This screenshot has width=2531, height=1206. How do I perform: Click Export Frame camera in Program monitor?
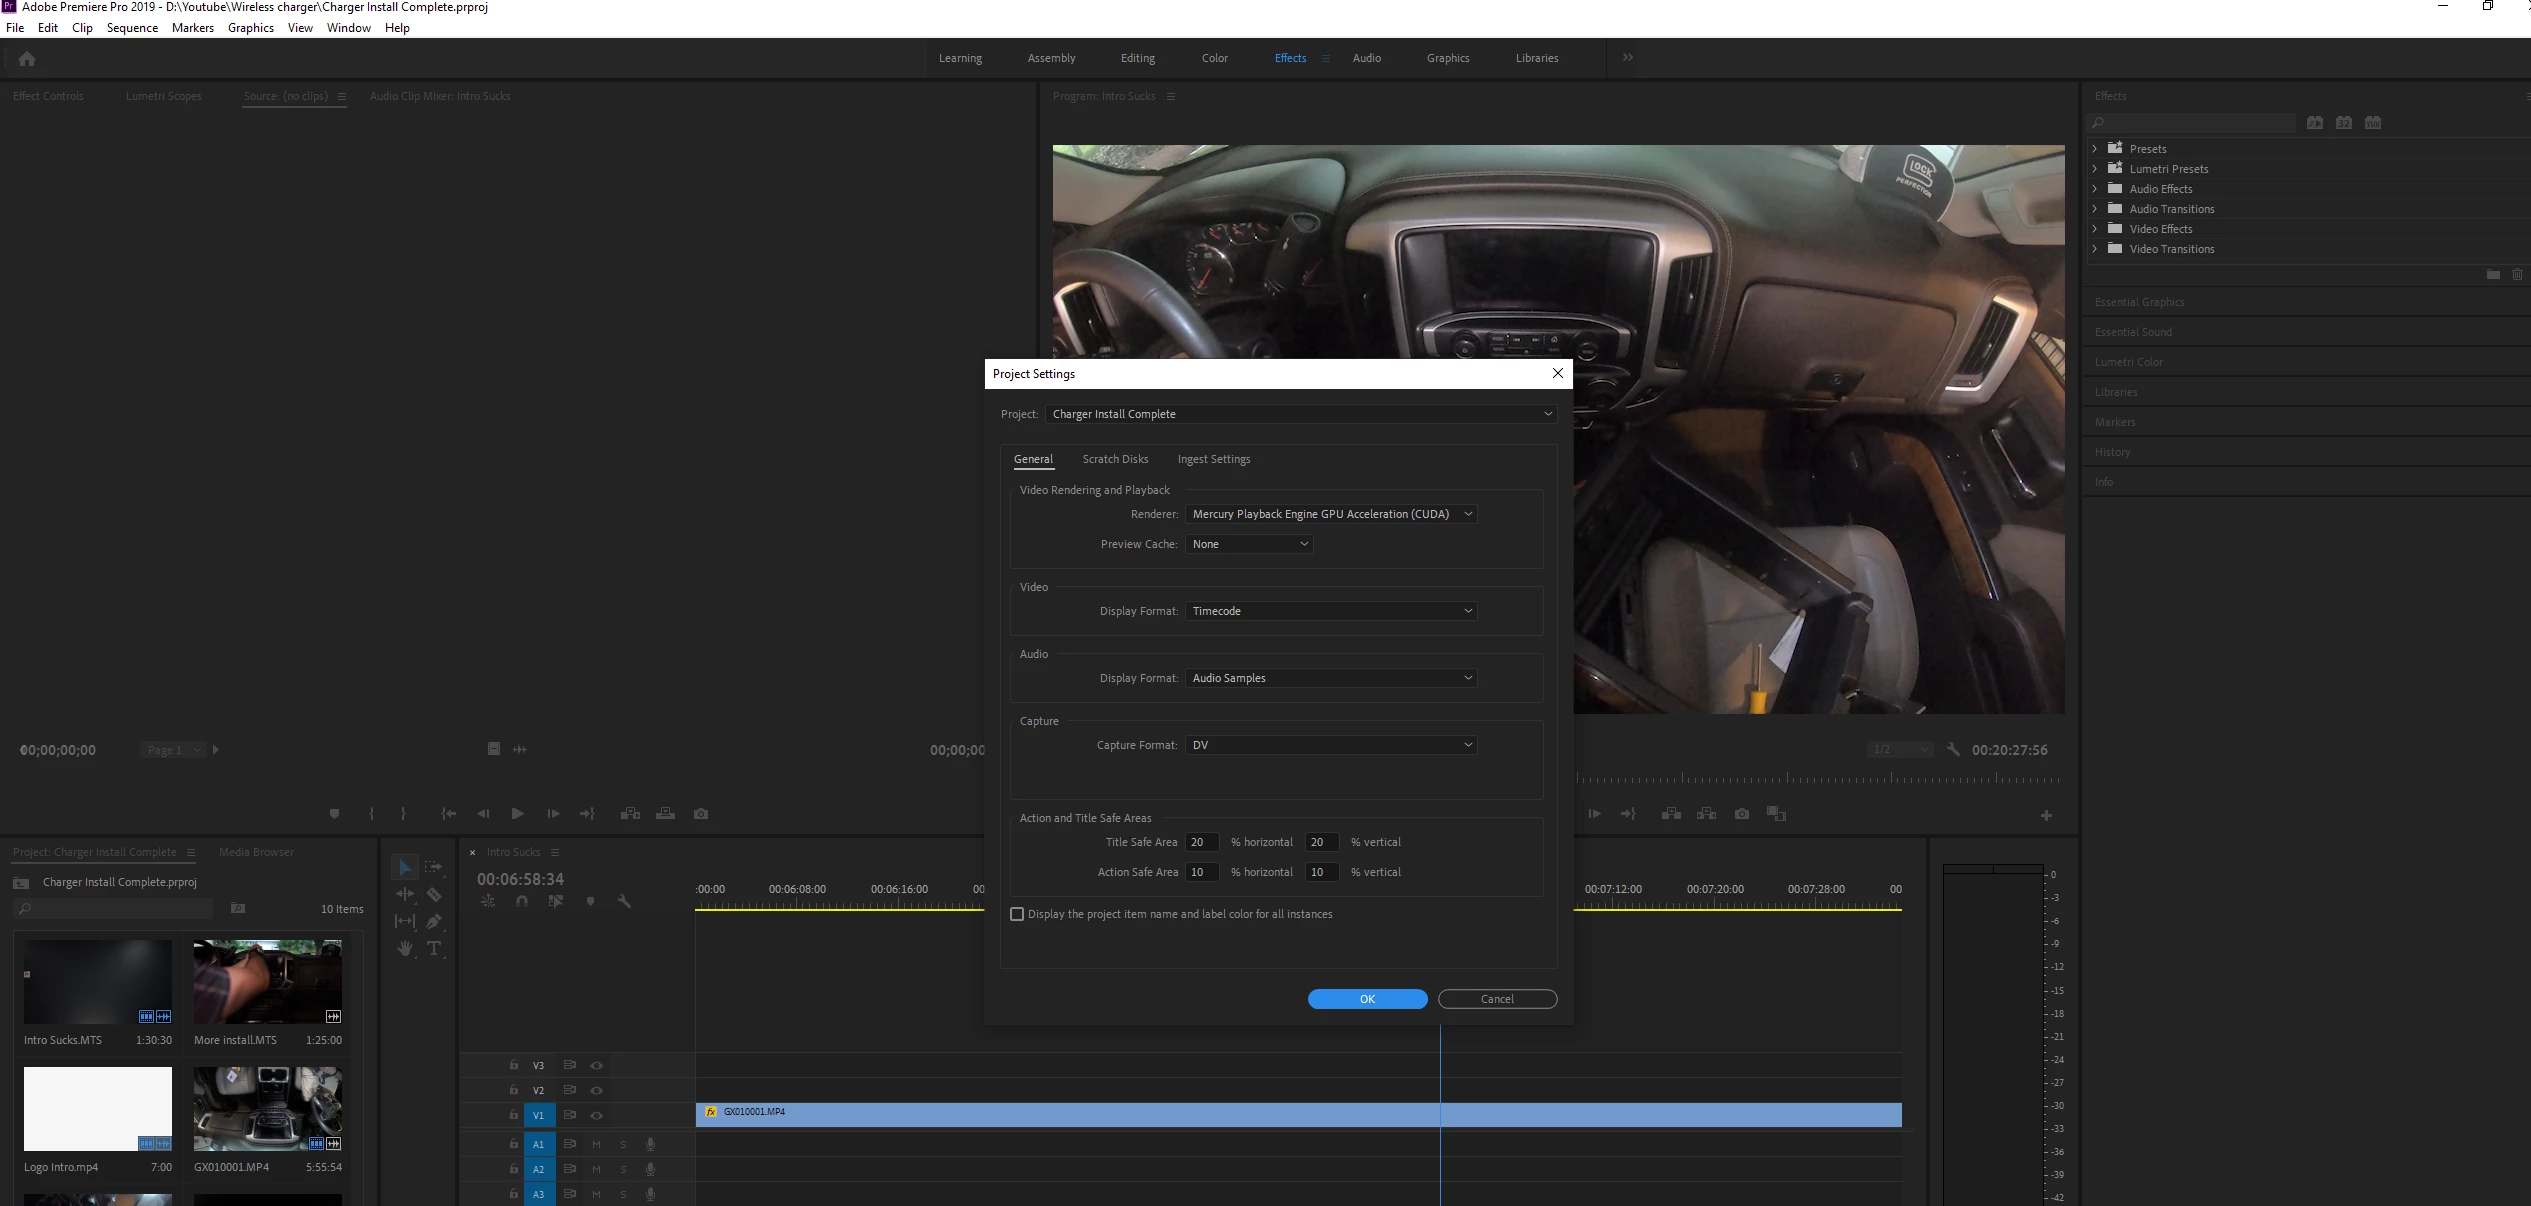pyautogui.click(x=1742, y=814)
